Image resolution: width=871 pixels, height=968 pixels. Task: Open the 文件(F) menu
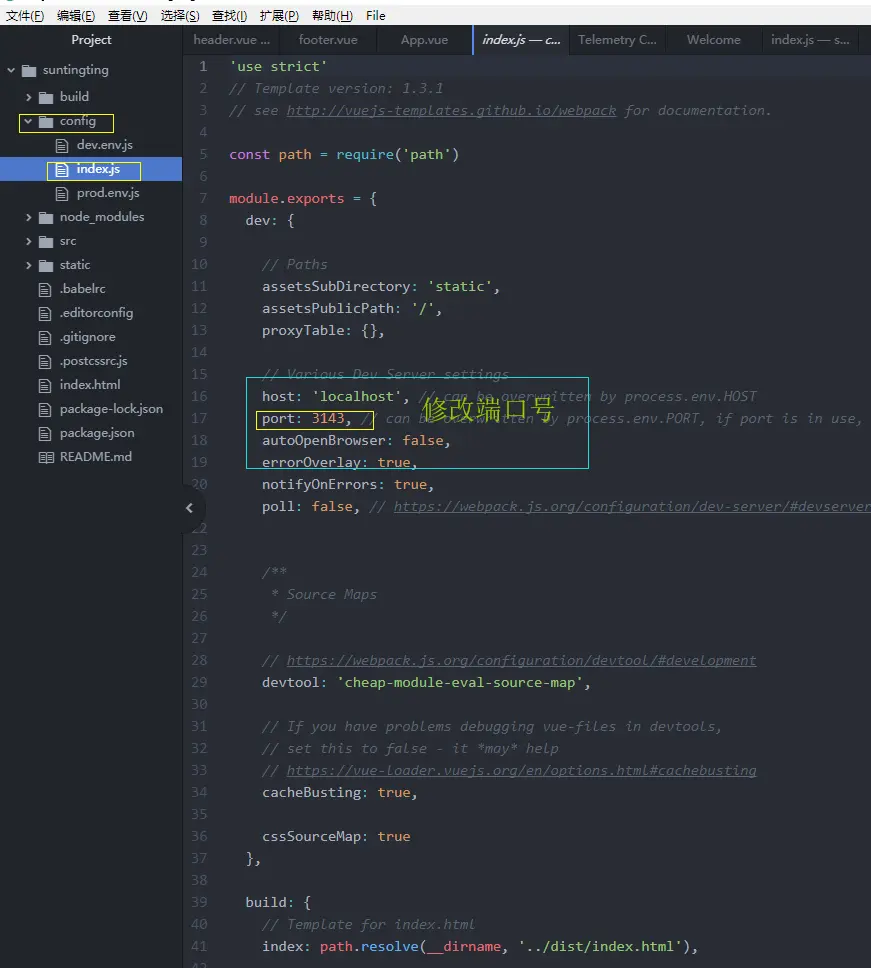[25, 16]
